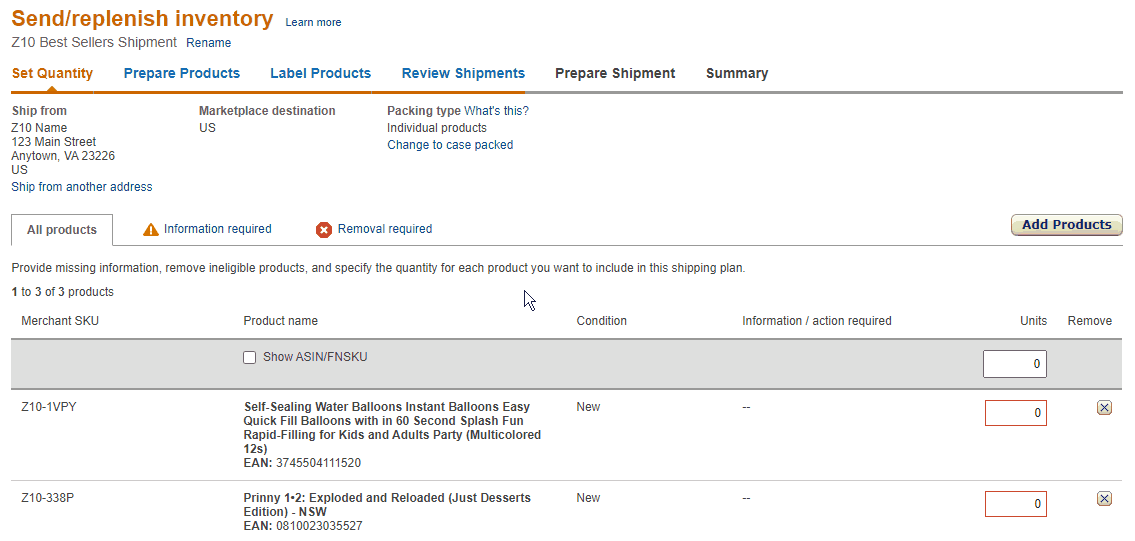
Task: Remove the Z10-1VPY water balloons product
Action: 1104,408
